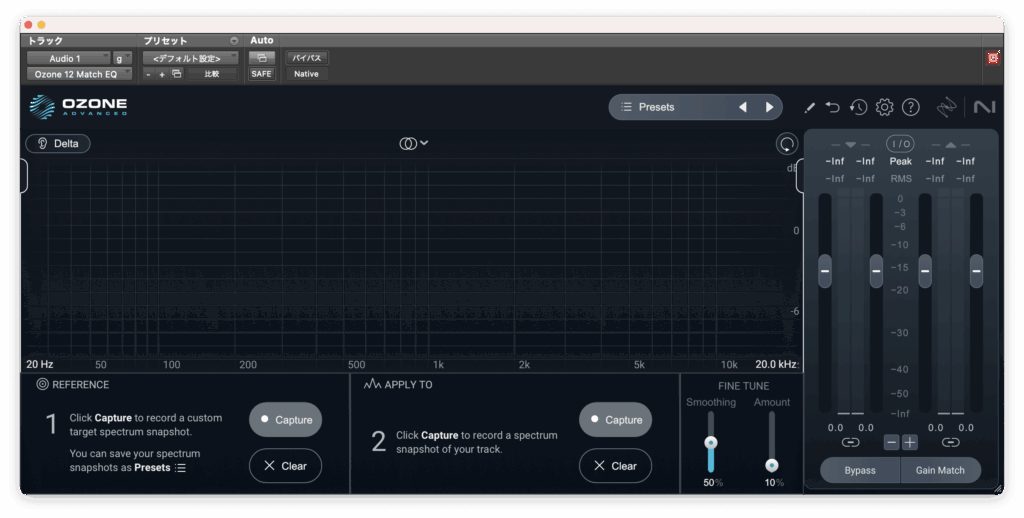1024x518 pixels.
Task: Enable Gain Match
Action: point(940,470)
